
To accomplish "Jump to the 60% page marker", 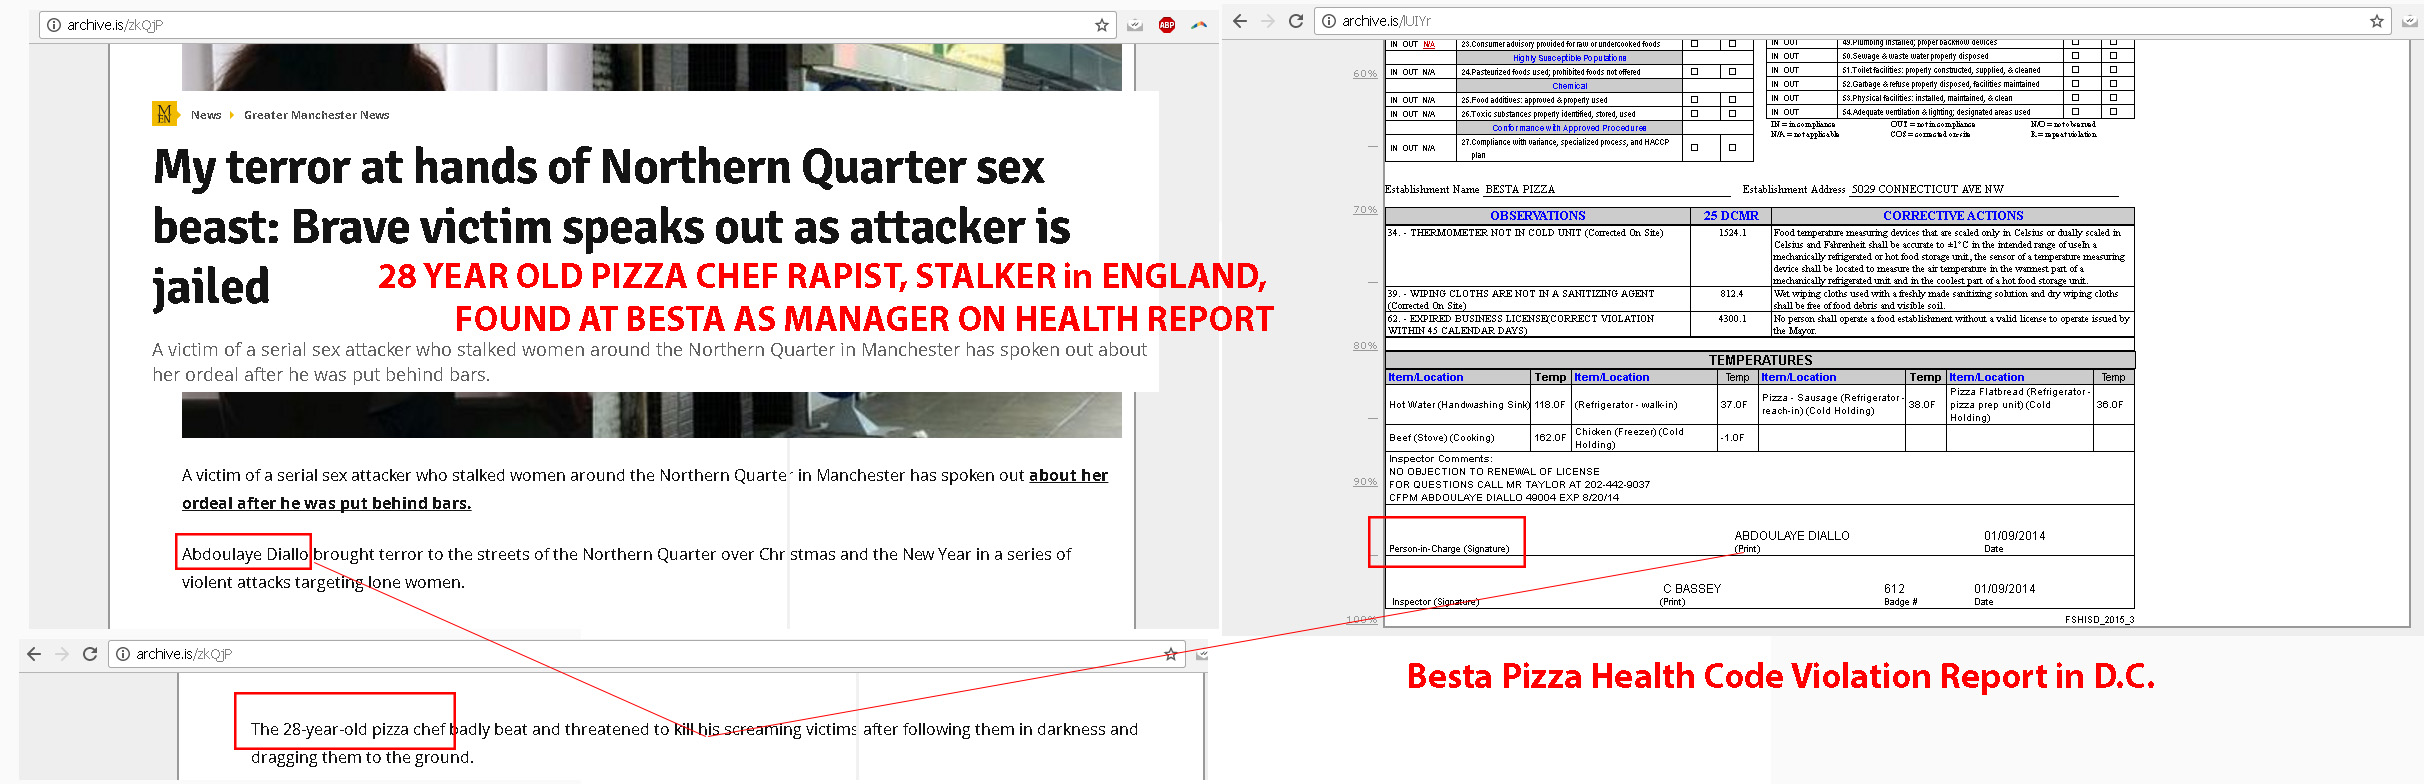I will pos(1365,74).
